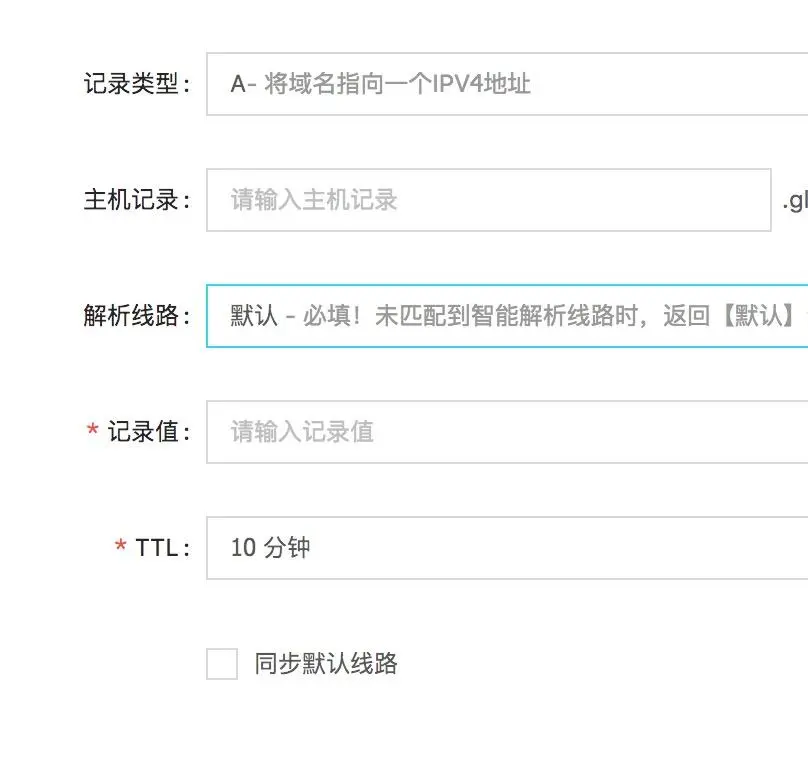Select the 'A- 将域名指向一个IPV4地址' value
Image resolution: width=808 pixels, height=764 pixels.
(380, 84)
